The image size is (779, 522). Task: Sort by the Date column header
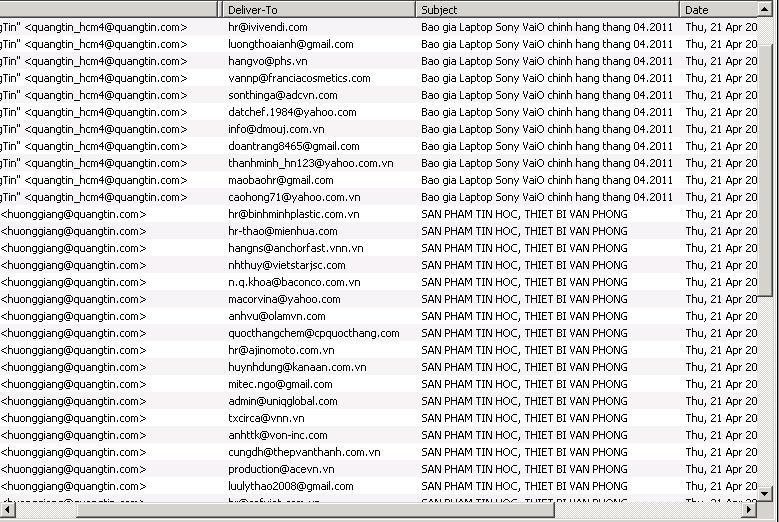[x=718, y=9]
